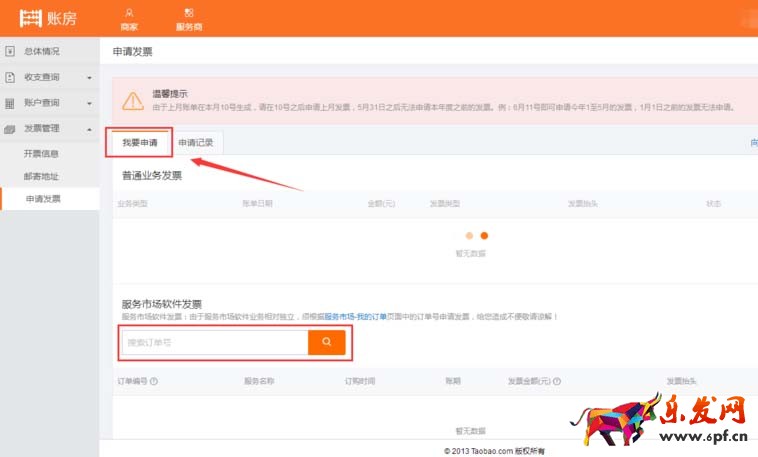
Task: Switch to the 我要申请 tab
Action: coord(140,143)
